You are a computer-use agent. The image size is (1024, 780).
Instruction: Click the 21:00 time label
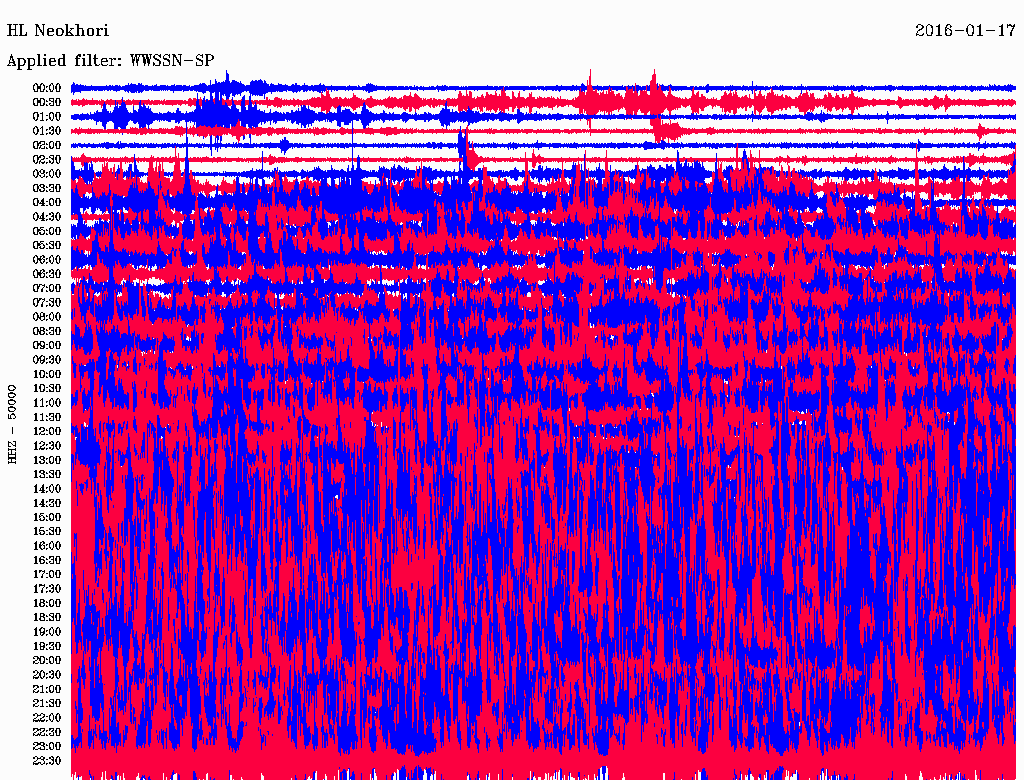(47, 689)
